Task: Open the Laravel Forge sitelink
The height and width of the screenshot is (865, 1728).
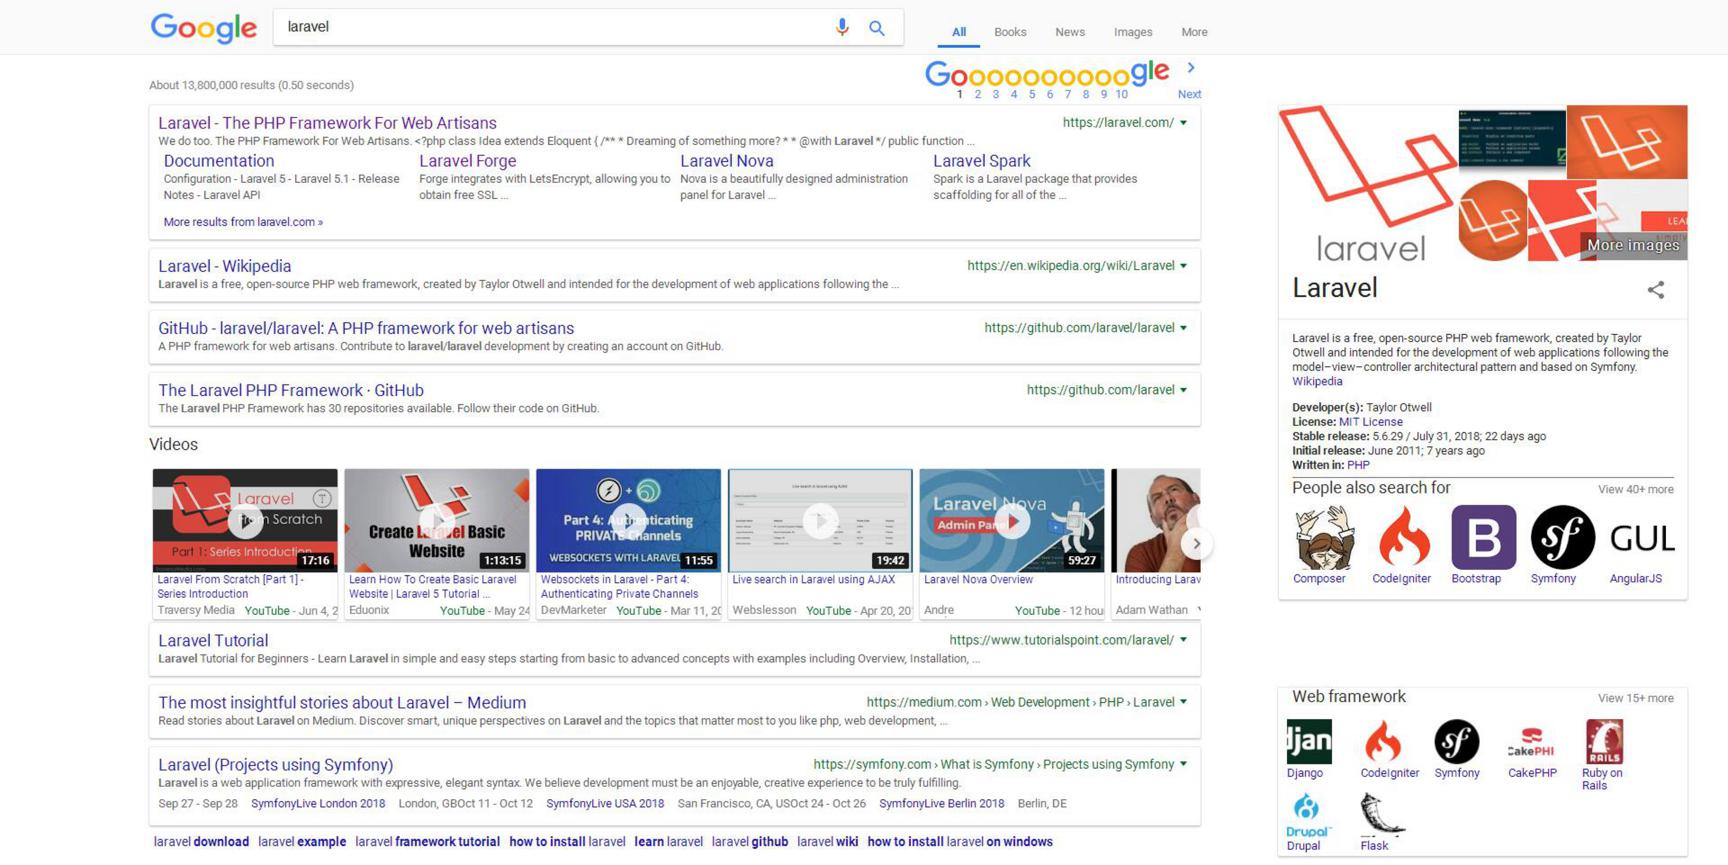Action: (467, 161)
